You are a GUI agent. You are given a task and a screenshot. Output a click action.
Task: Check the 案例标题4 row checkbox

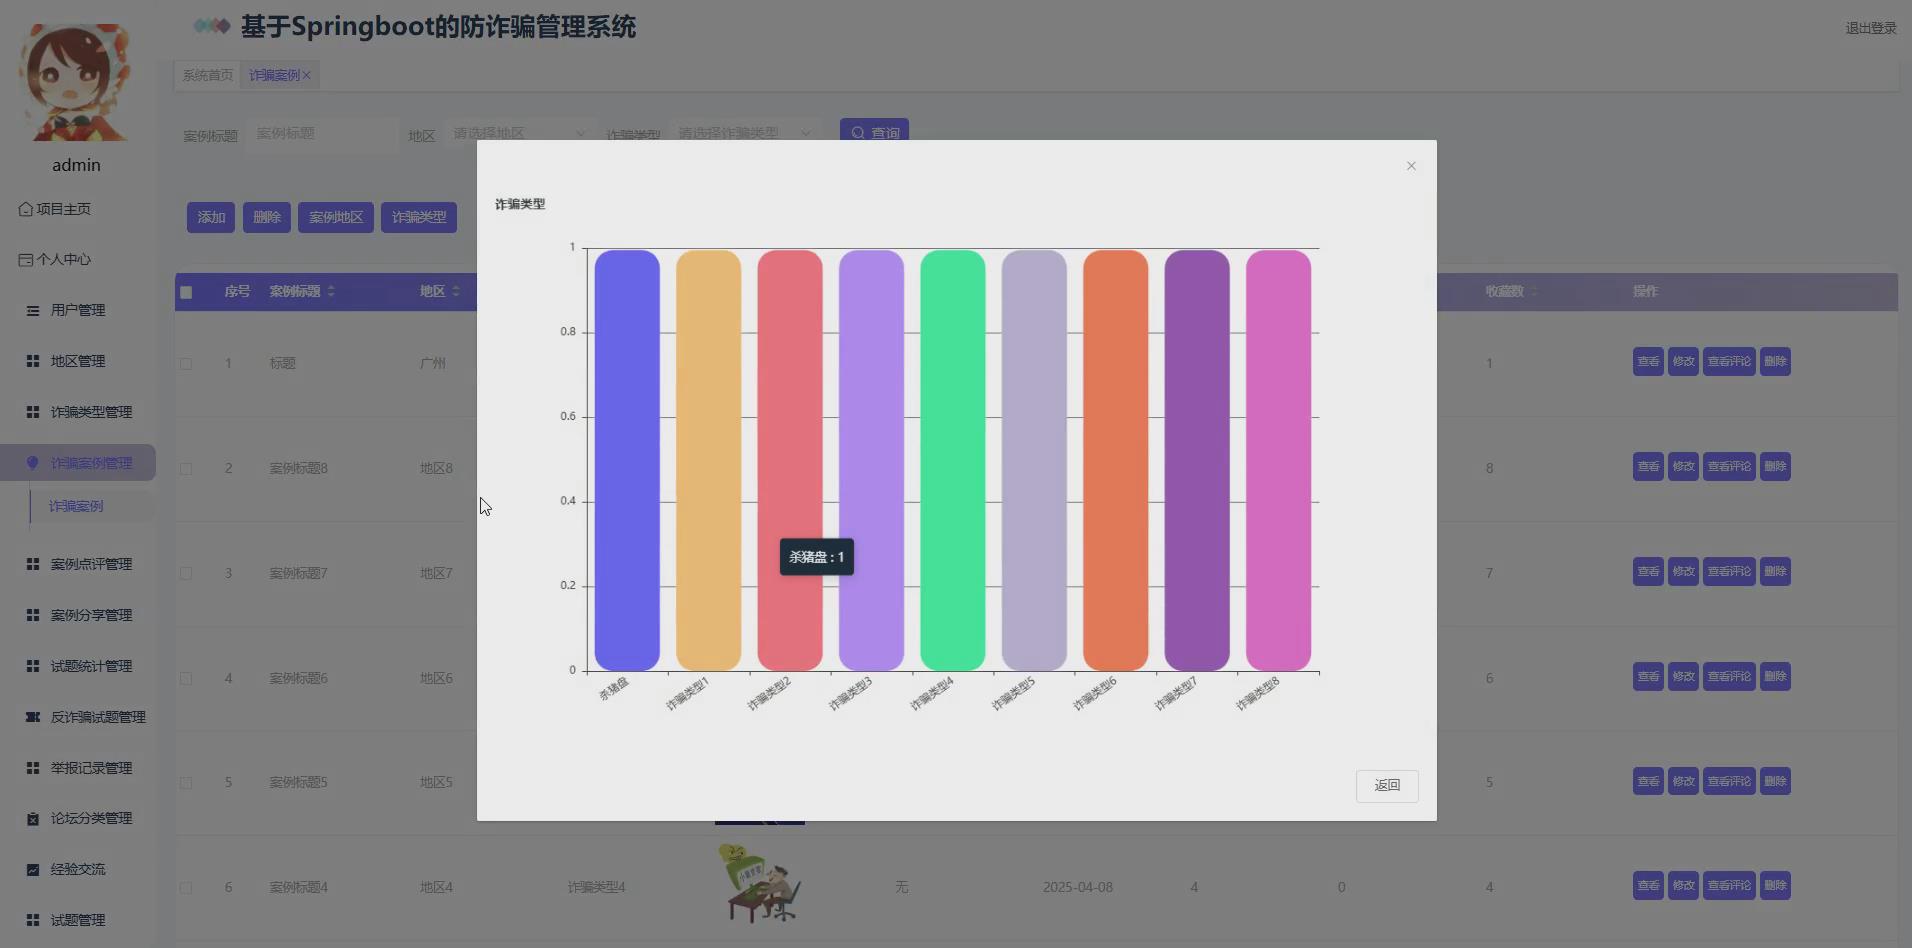tap(186, 887)
